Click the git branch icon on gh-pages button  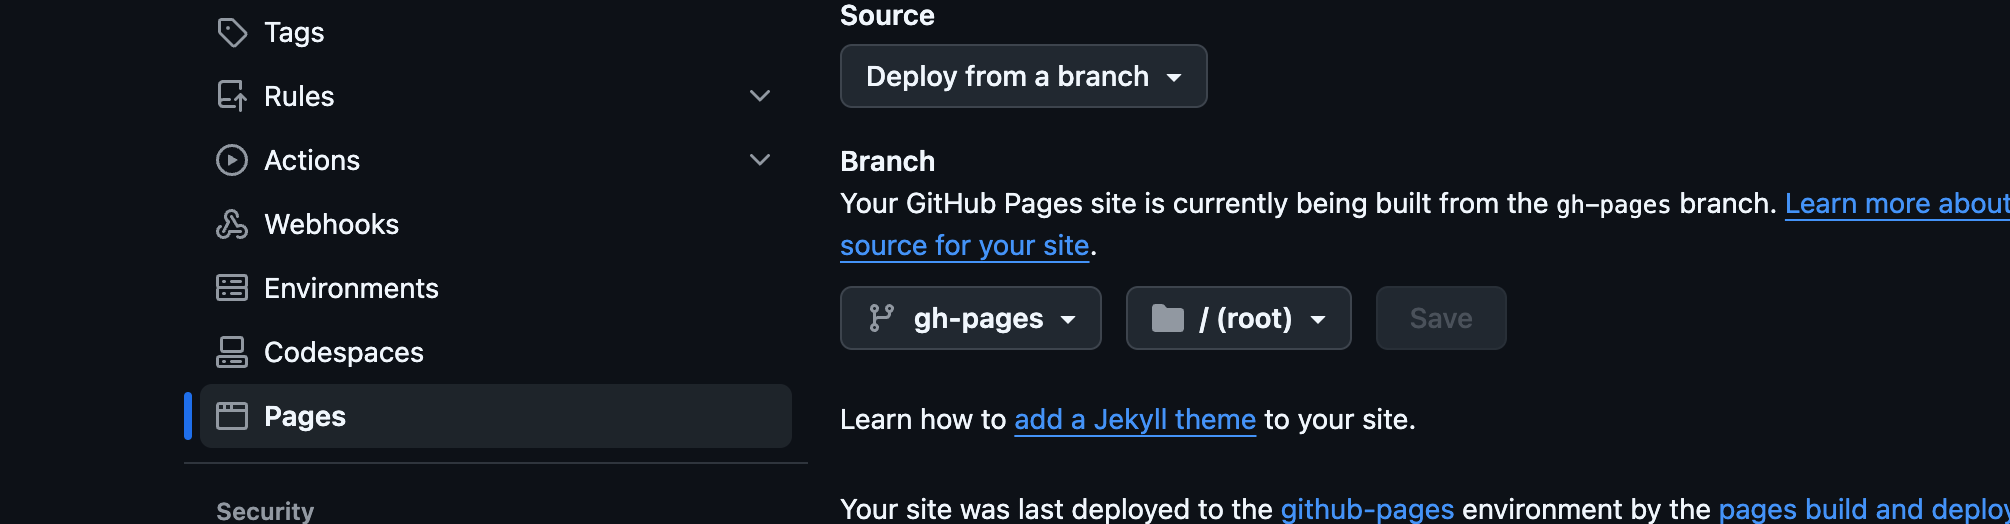pyautogui.click(x=881, y=318)
